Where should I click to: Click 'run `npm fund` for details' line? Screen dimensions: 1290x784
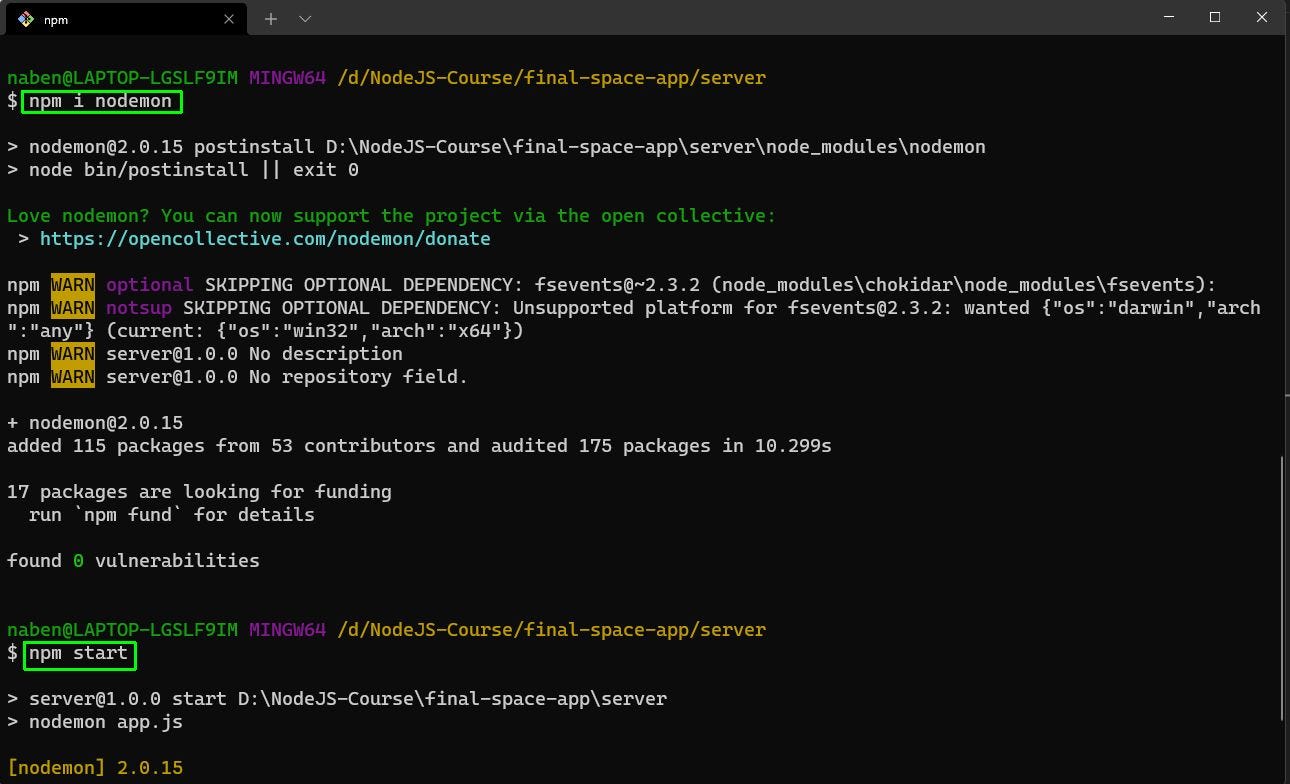172,515
